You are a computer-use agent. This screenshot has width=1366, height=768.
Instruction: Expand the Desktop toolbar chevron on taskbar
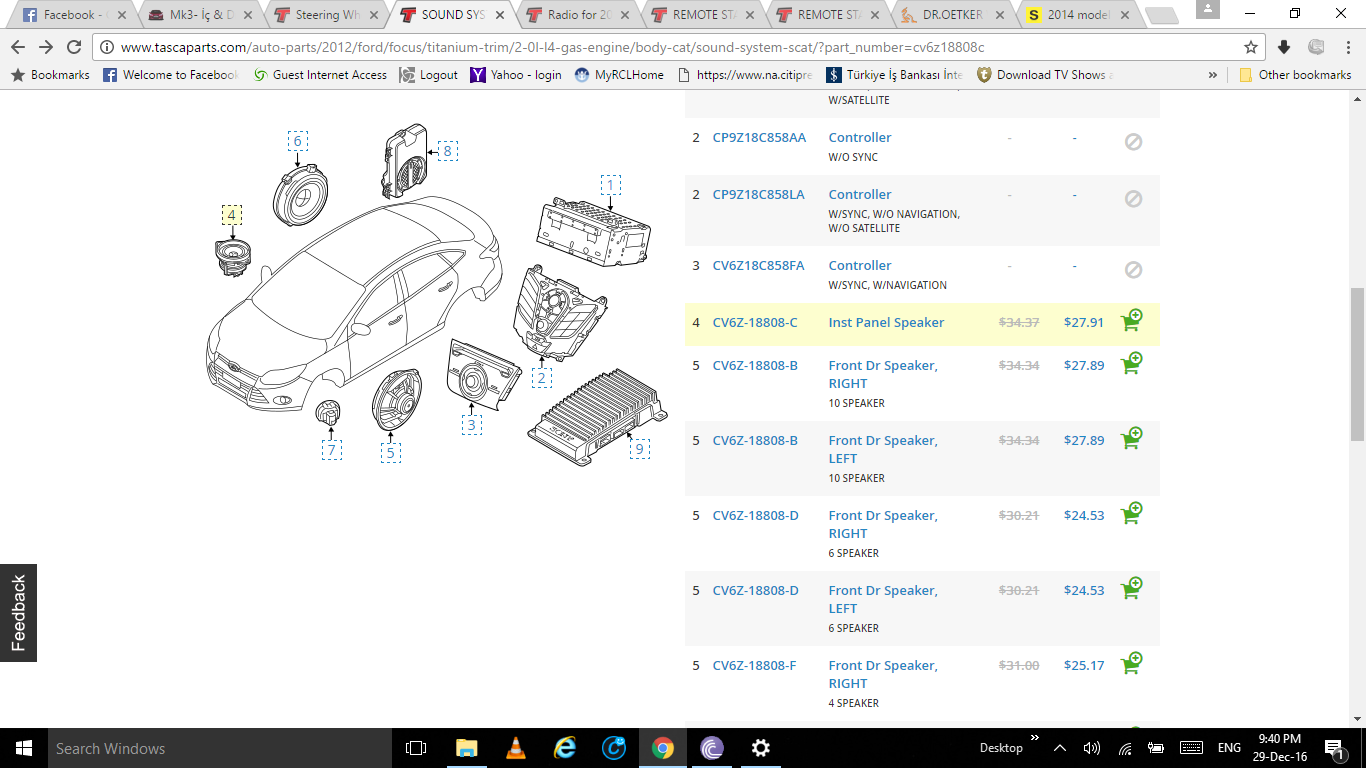1035,739
